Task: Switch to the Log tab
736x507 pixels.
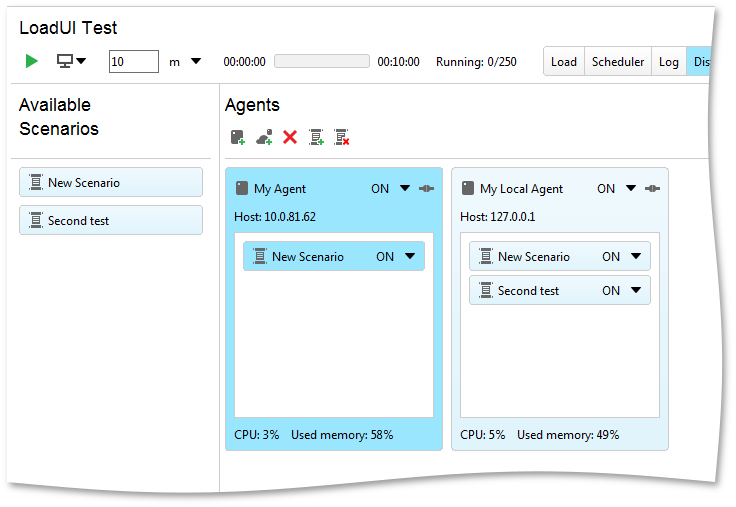Action: (669, 61)
